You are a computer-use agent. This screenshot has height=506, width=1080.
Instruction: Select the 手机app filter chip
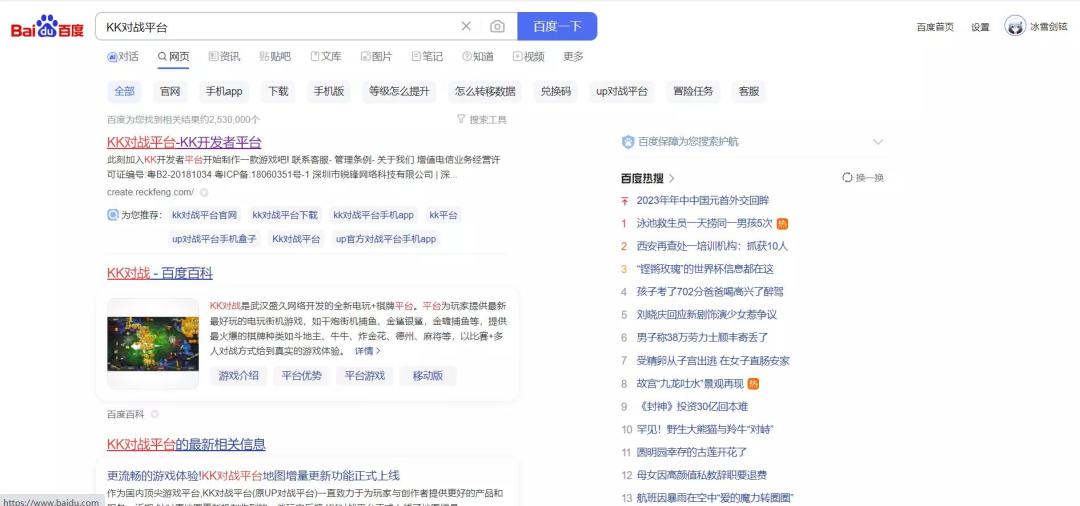tap(224, 92)
